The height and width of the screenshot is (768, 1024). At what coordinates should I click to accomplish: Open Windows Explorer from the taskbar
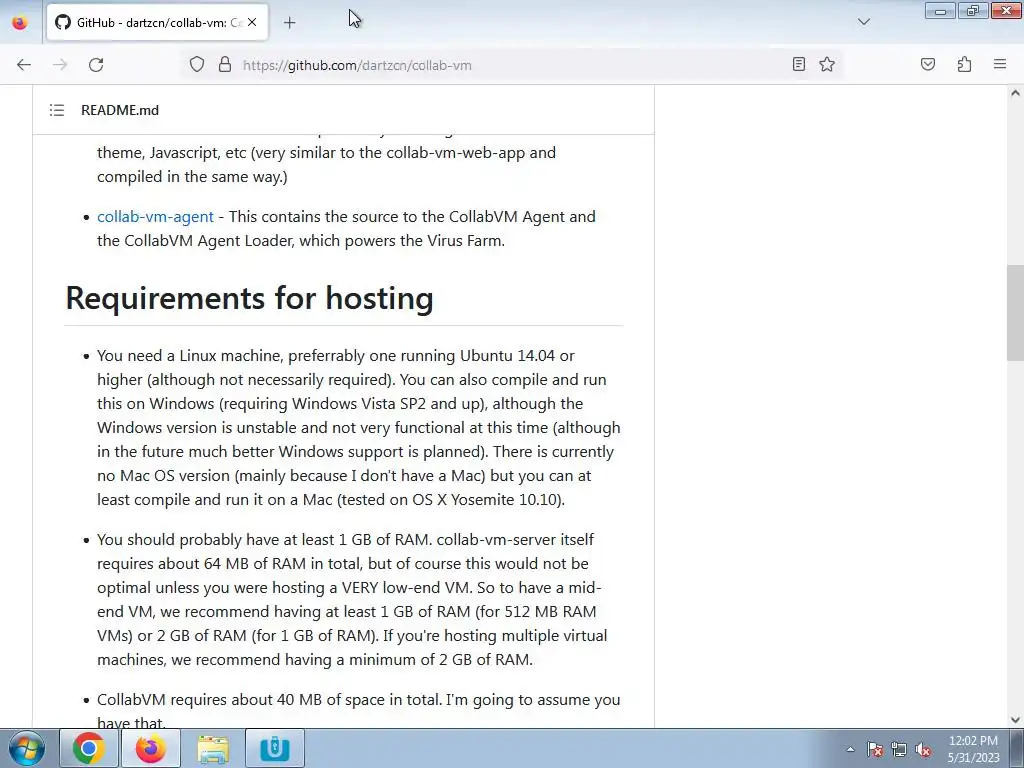(213, 748)
